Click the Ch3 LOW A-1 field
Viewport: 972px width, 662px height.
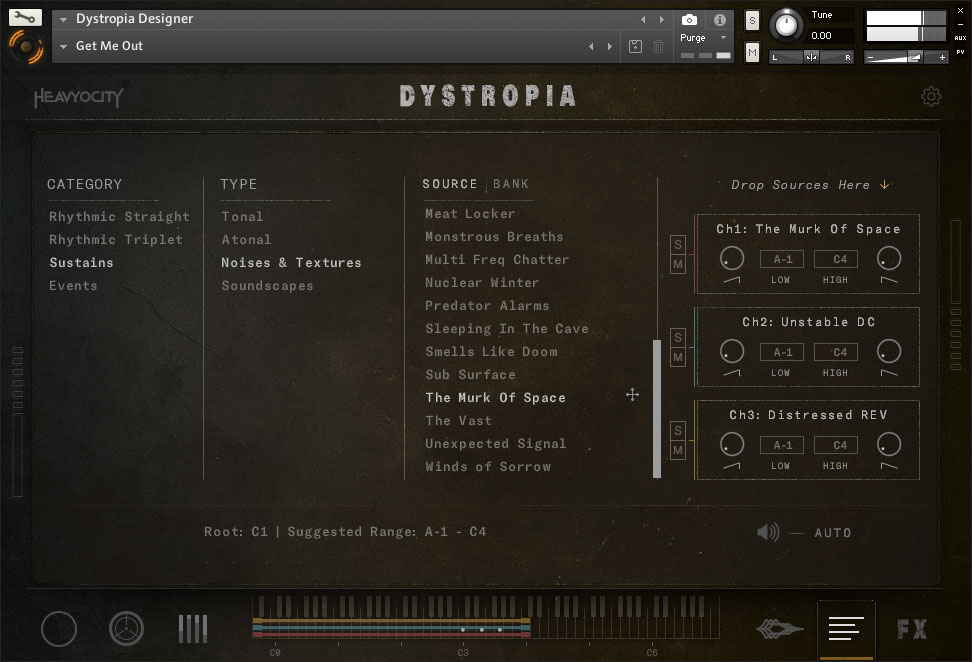(782, 445)
